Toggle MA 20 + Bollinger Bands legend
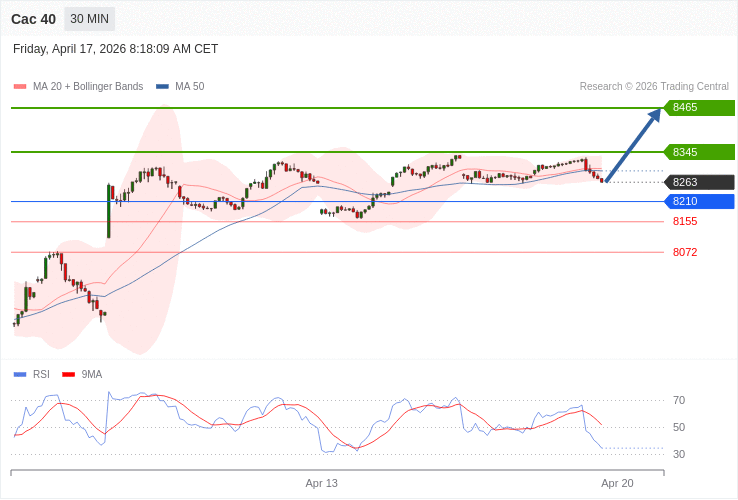Screen dimensions: 738x500 click(88, 87)
